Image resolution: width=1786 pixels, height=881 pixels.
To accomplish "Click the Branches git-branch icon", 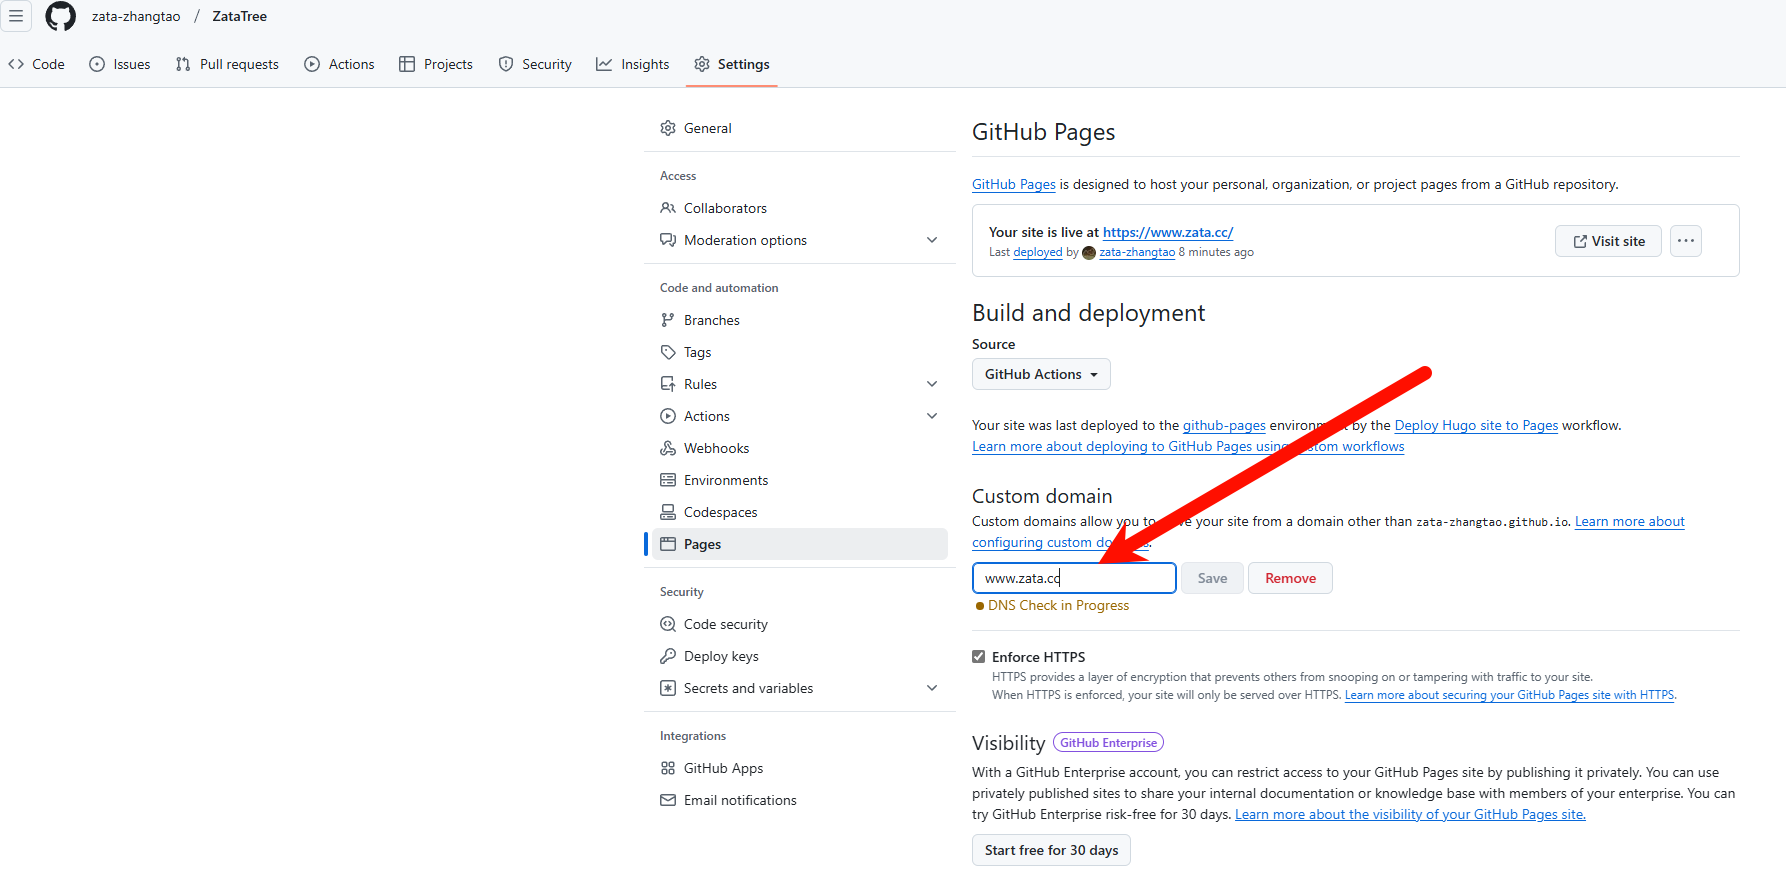I will tap(668, 320).
